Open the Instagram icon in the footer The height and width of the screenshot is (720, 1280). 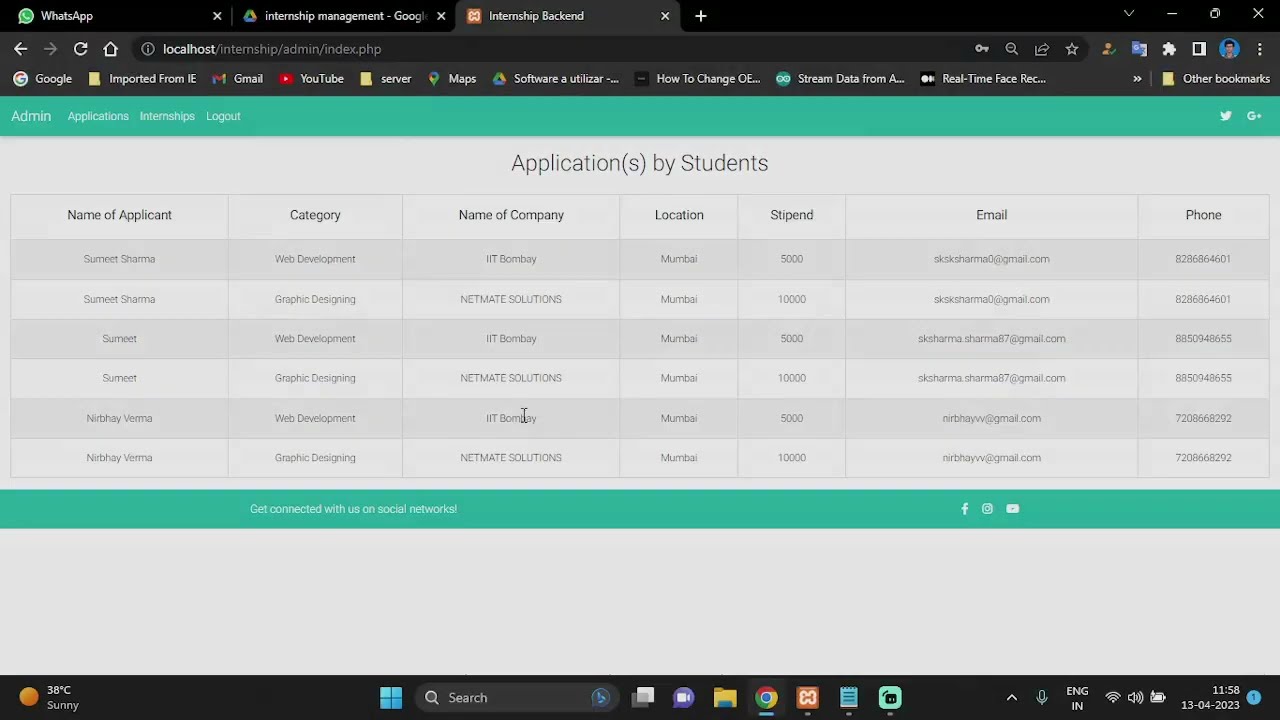(x=987, y=509)
